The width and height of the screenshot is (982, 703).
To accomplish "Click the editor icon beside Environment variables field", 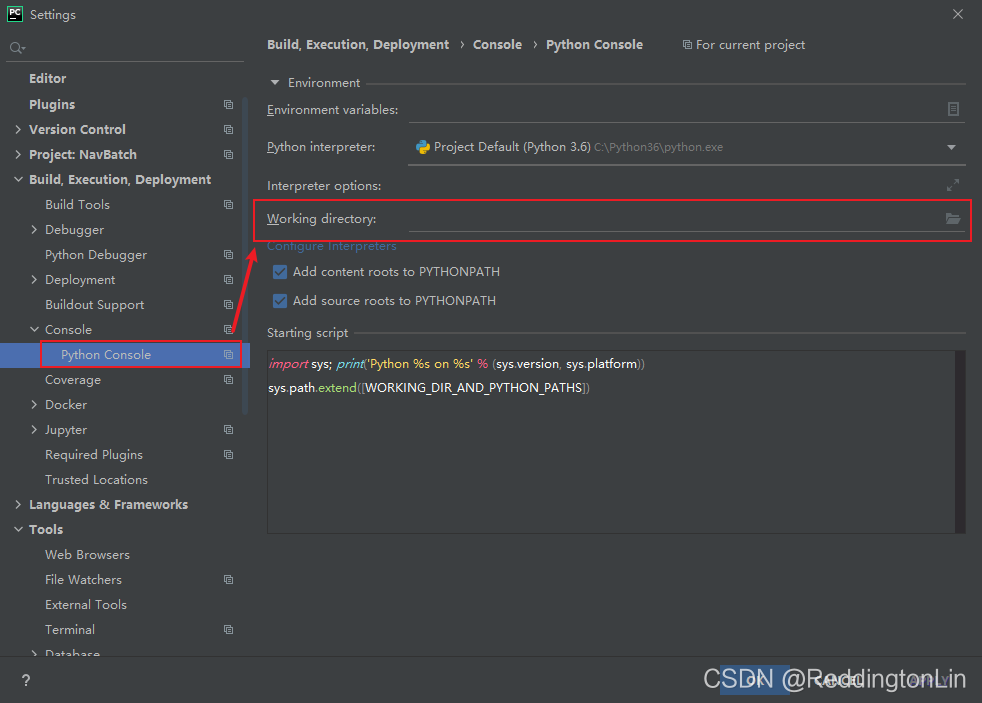I will pyautogui.click(x=952, y=108).
